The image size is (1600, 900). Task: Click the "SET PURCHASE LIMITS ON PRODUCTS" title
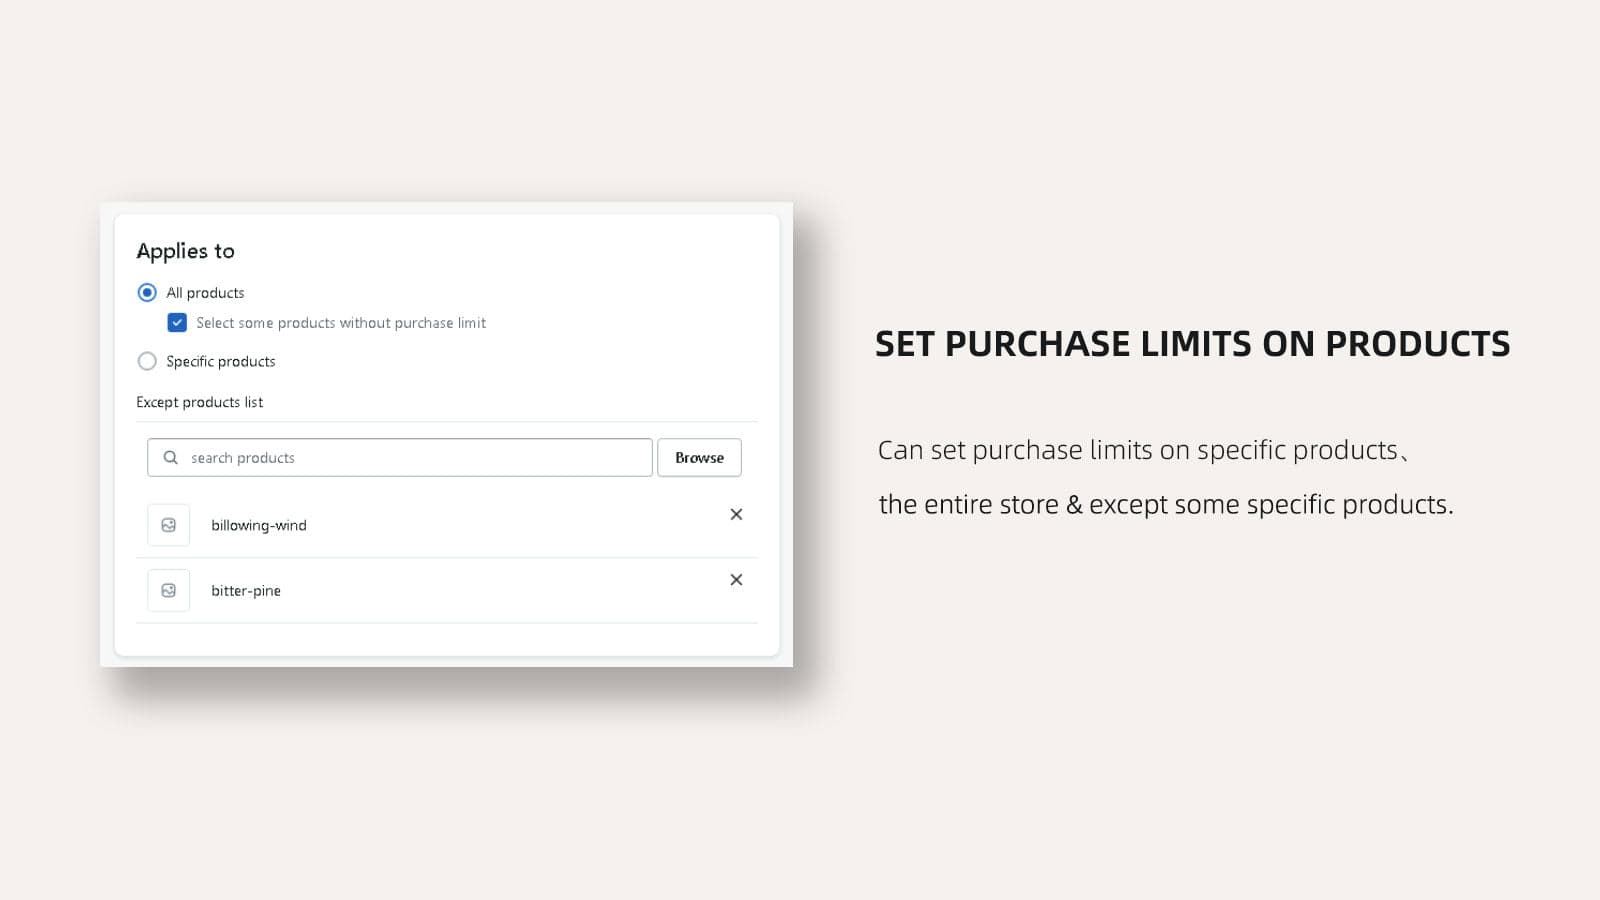click(x=1192, y=344)
